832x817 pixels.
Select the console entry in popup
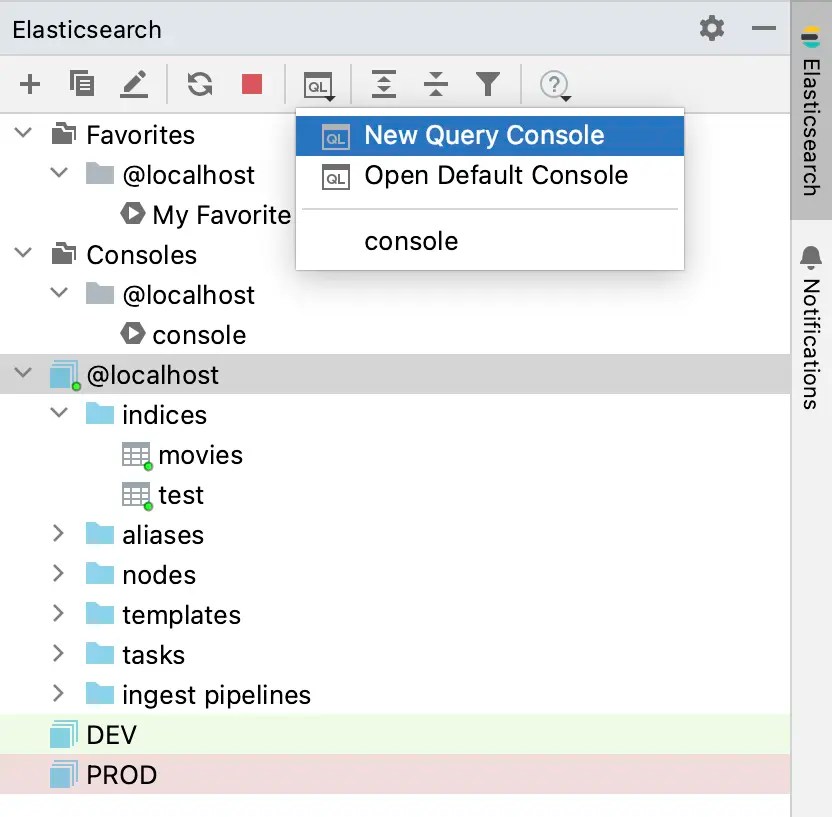click(x=489, y=242)
